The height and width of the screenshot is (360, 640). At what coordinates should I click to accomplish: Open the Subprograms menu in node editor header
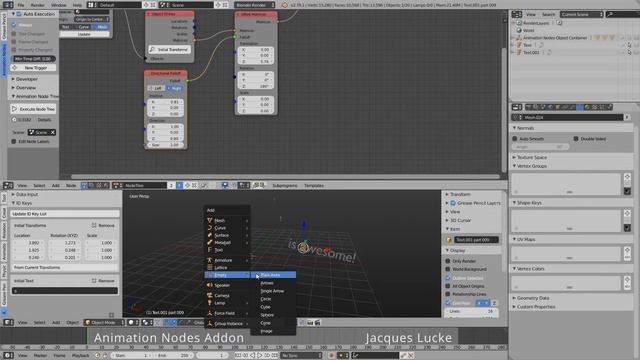[x=285, y=186]
